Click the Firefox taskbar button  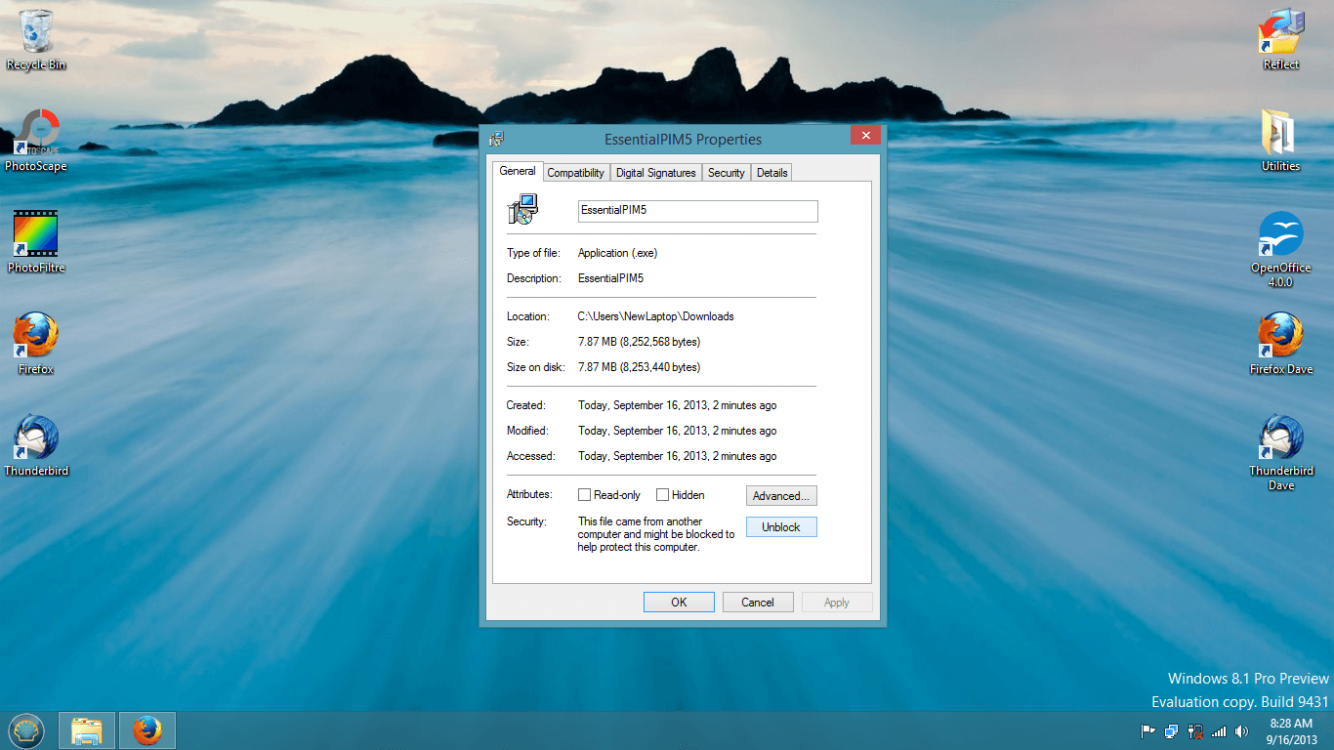[x=147, y=731]
